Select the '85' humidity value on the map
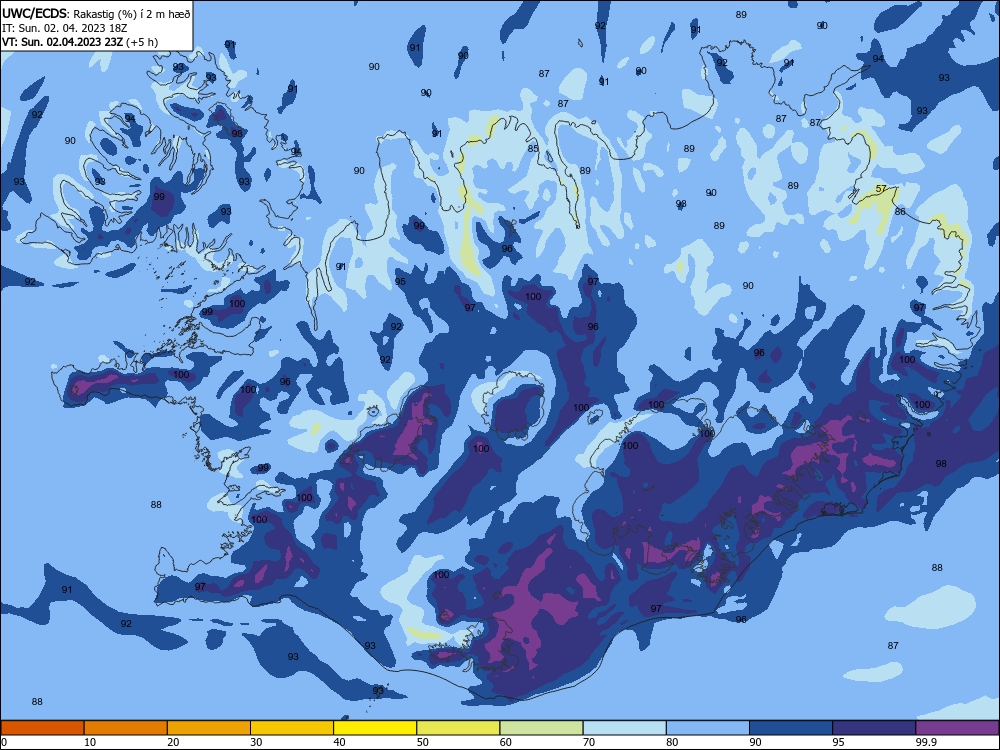The height and width of the screenshot is (750, 1000). 533,149
